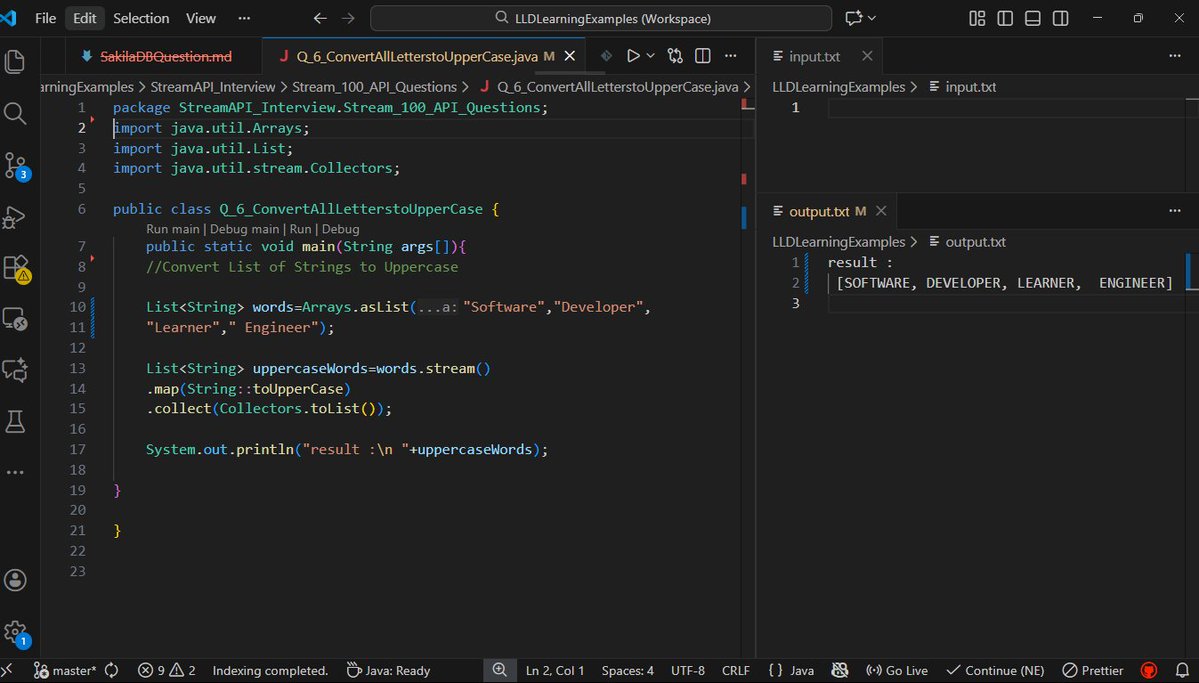This screenshot has width=1199, height=683.
Task: Open the Run and Debug sidebar view
Action: pyautogui.click(x=16, y=217)
